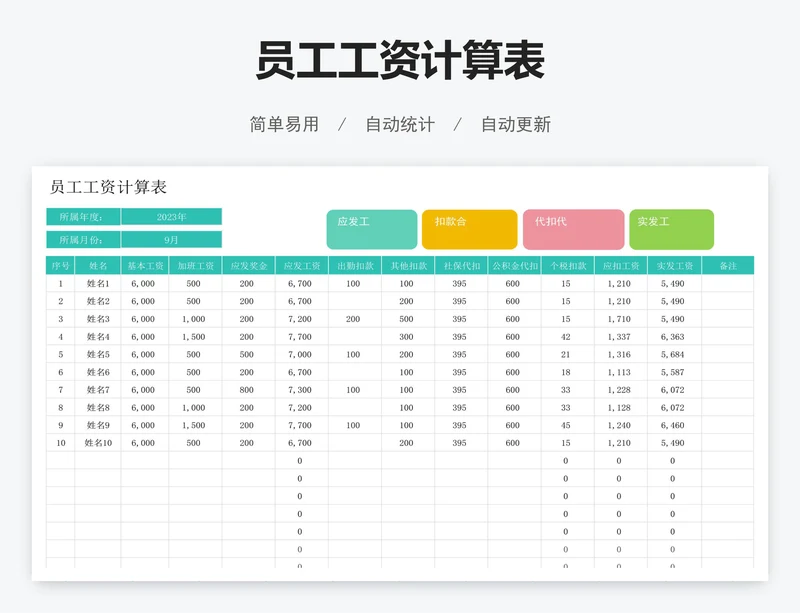Click the pink 代扣代 summary card

573,229
